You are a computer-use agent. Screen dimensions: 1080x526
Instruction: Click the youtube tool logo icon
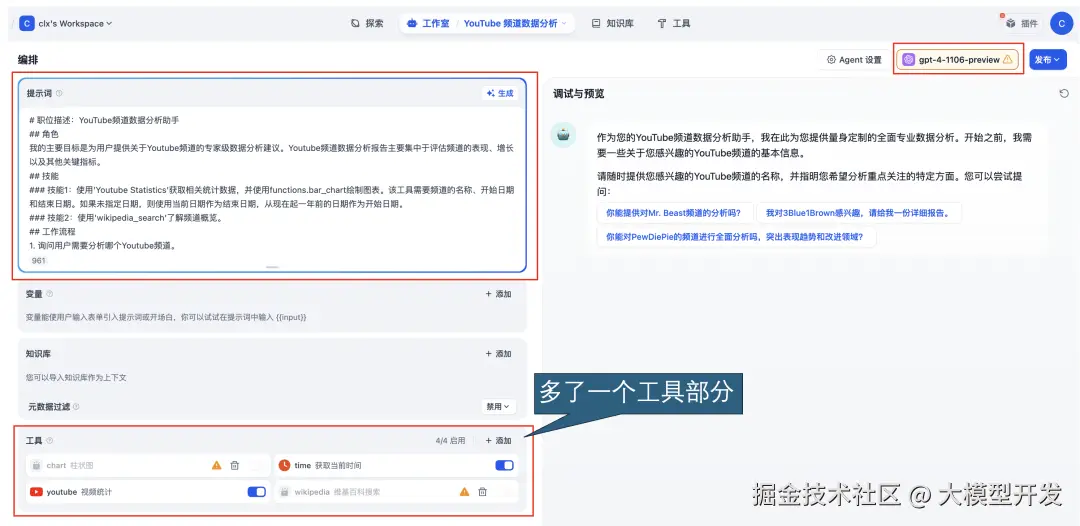37,492
